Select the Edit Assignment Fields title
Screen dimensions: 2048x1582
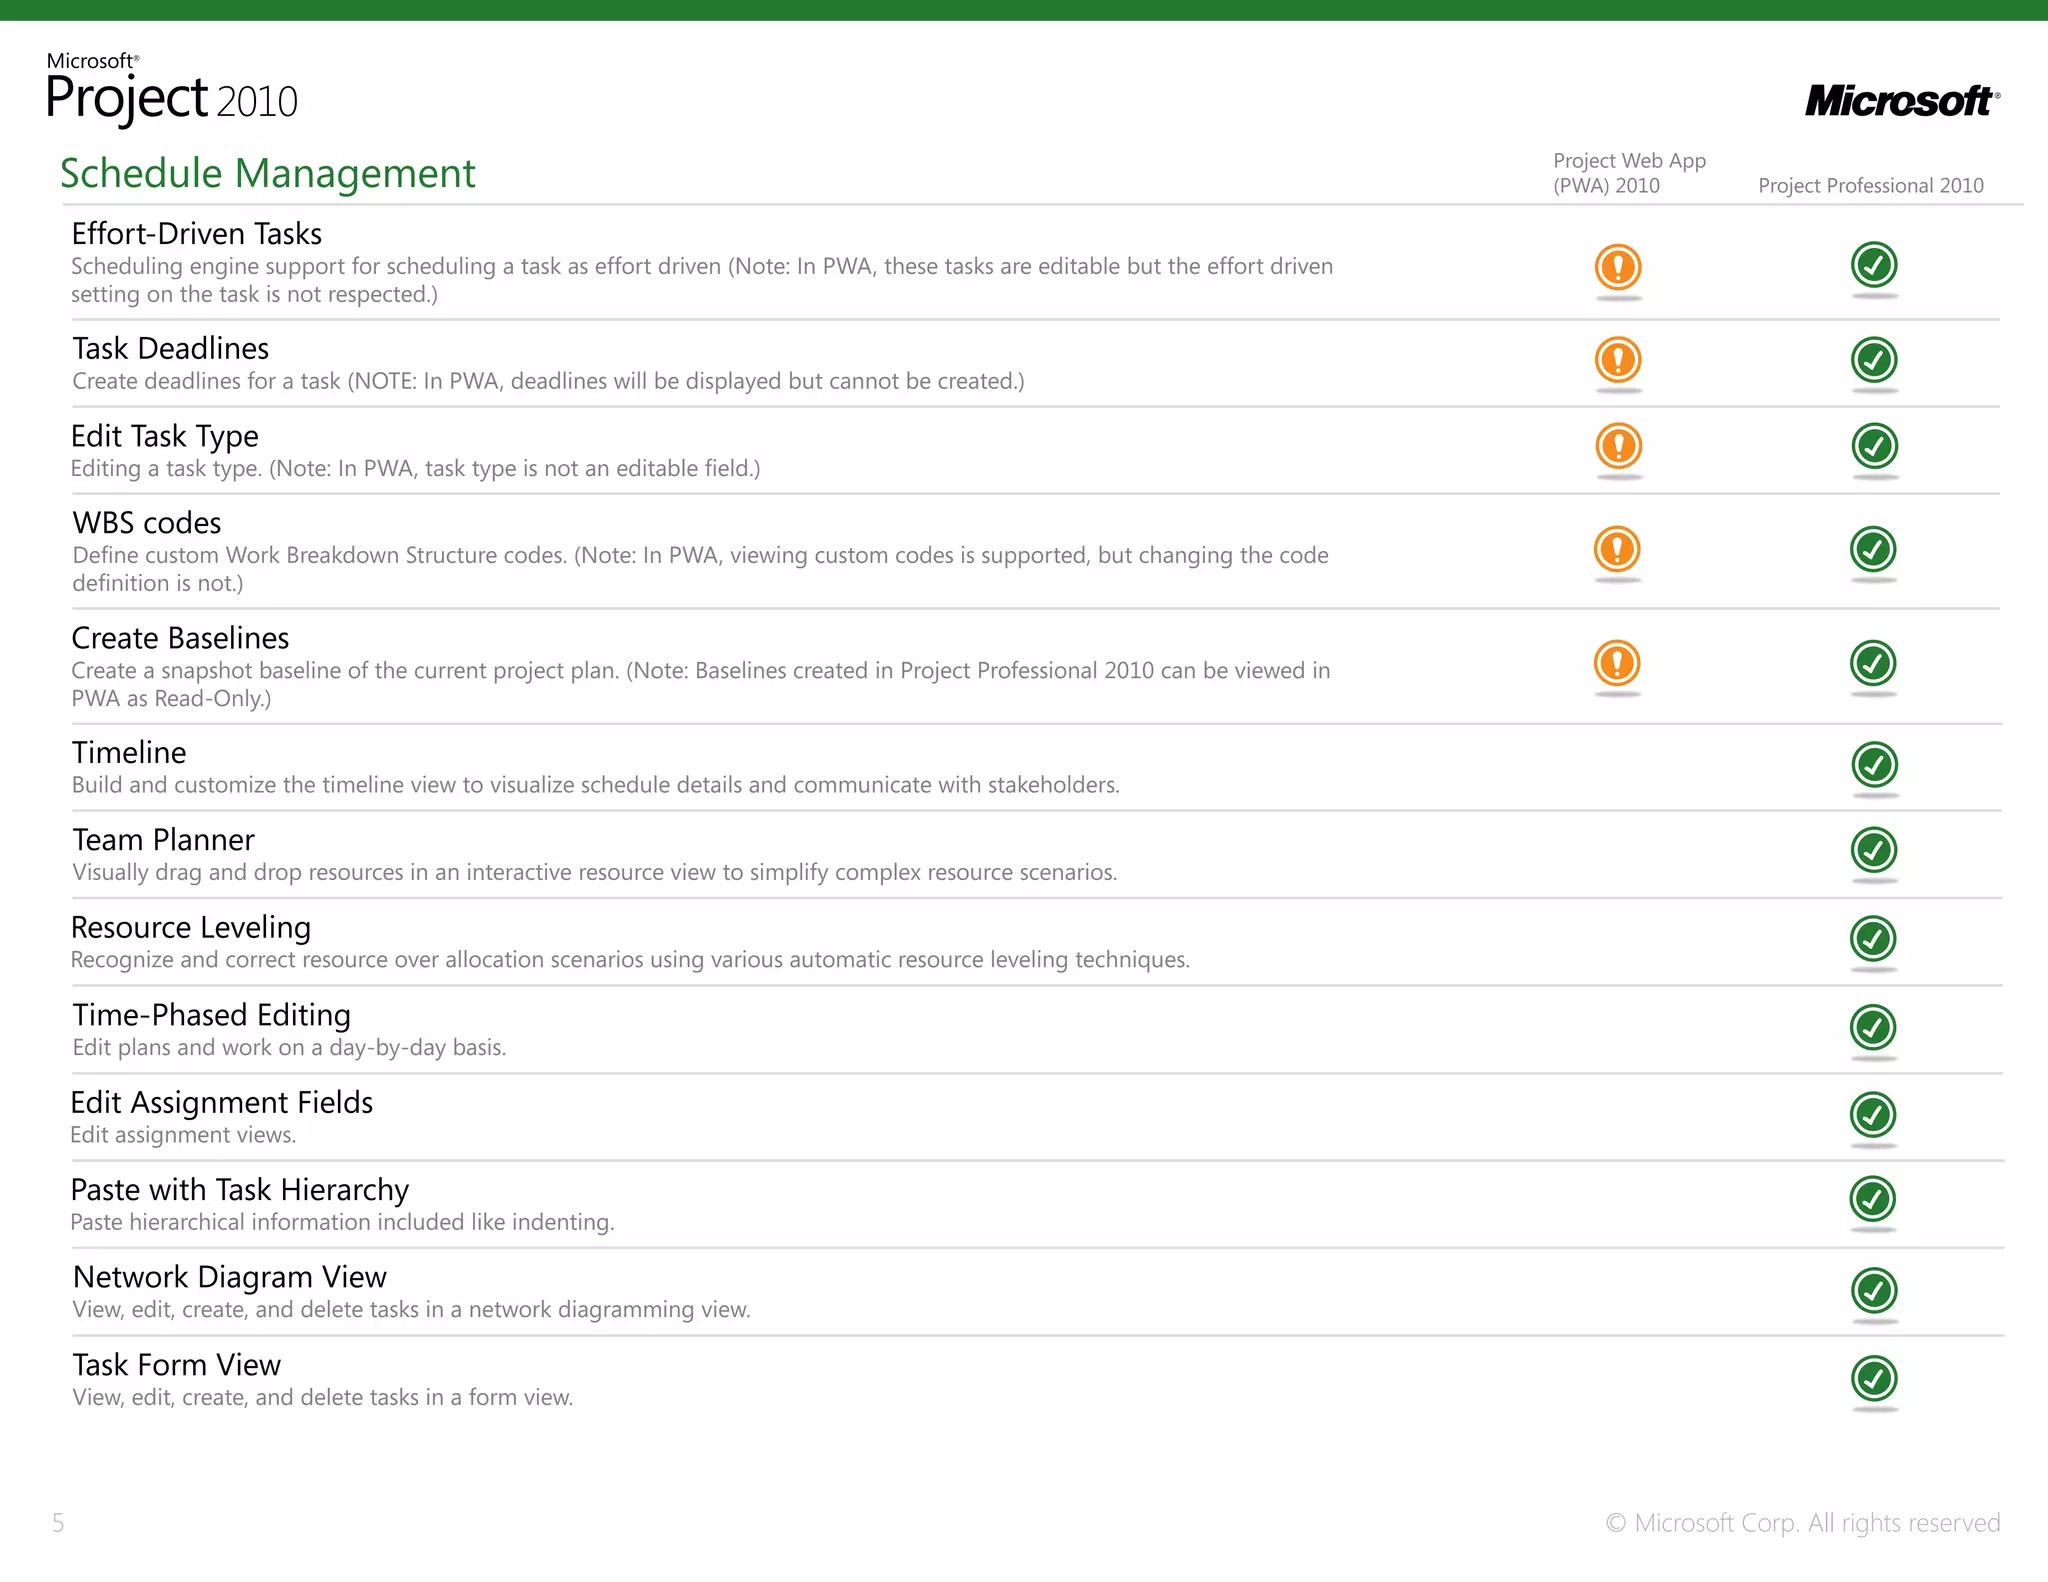tap(222, 1103)
